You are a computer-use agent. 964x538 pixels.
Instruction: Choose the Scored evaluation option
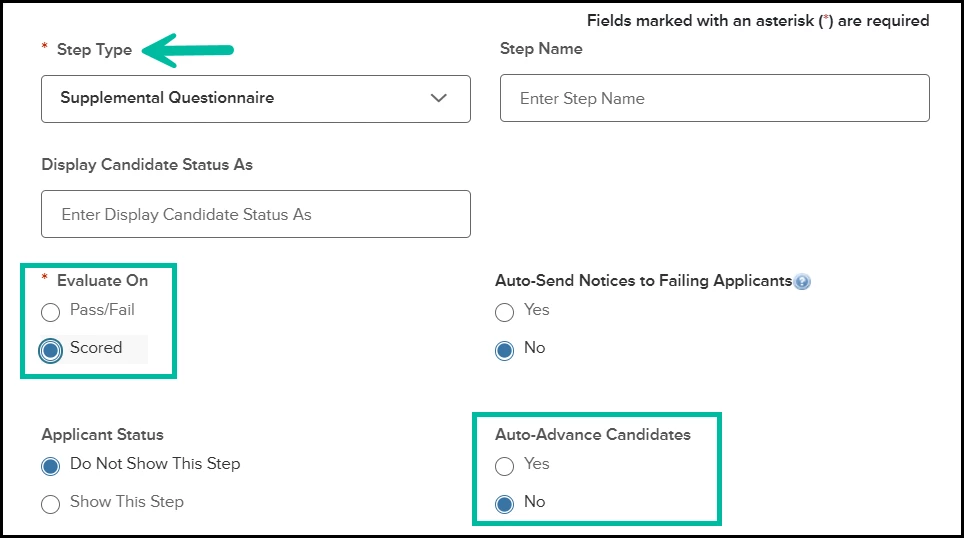[51, 350]
